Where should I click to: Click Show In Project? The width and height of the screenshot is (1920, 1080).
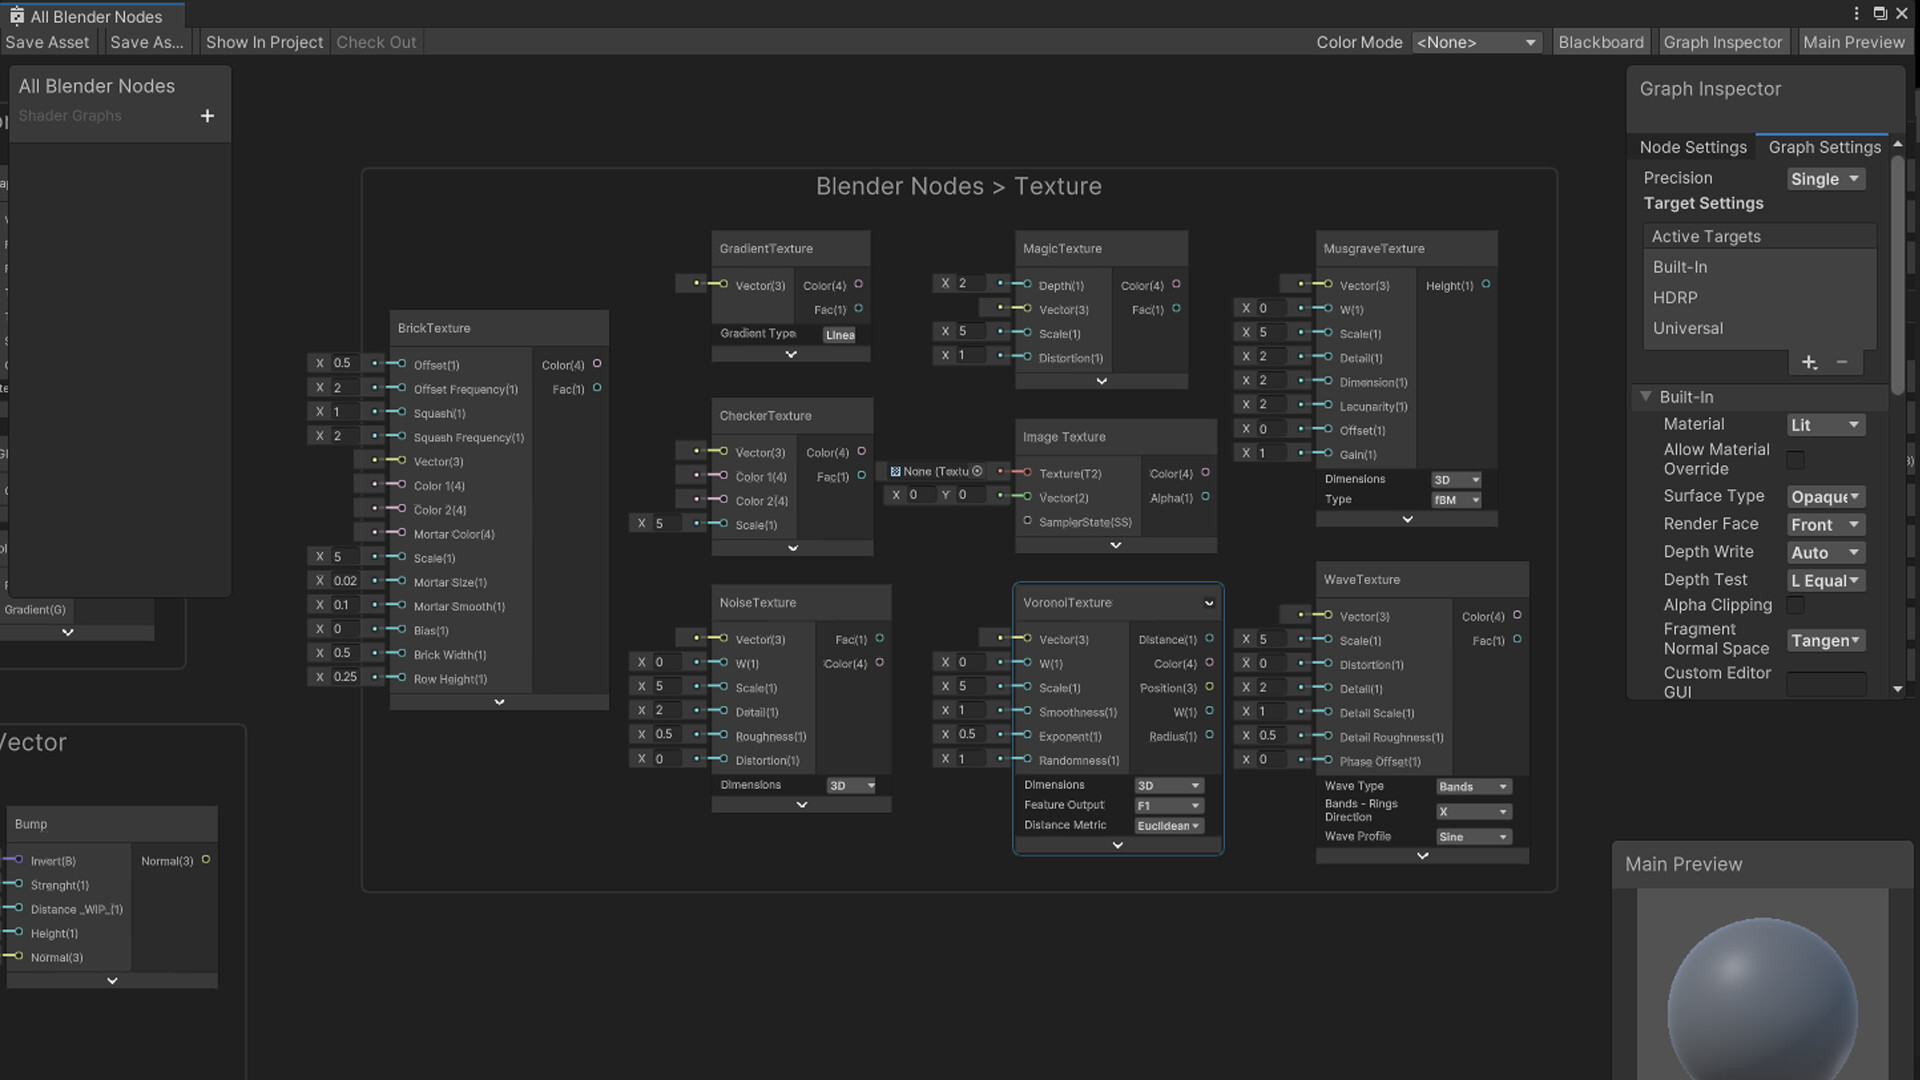[264, 42]
